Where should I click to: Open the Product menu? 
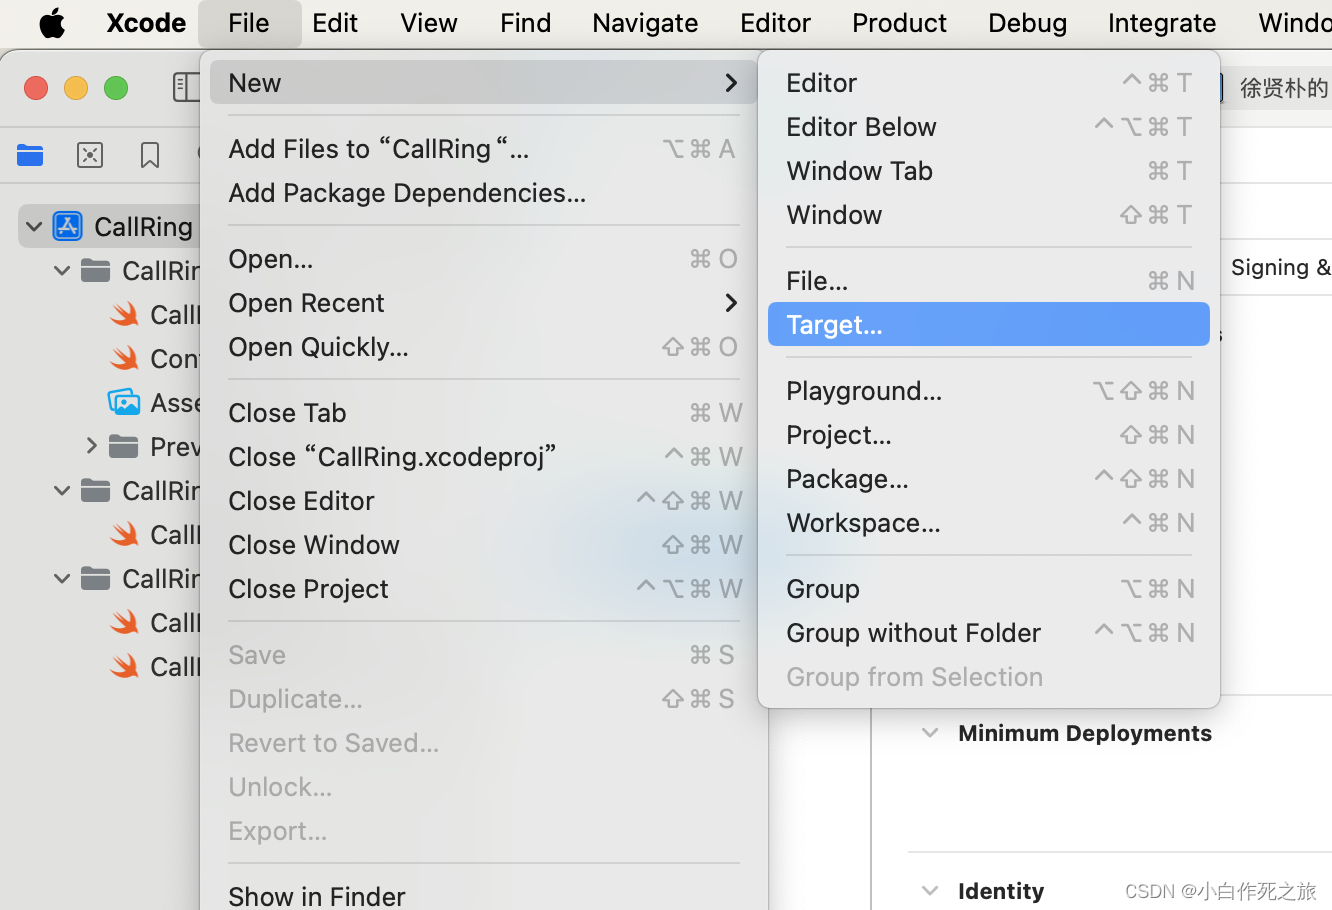pos(899,22)
